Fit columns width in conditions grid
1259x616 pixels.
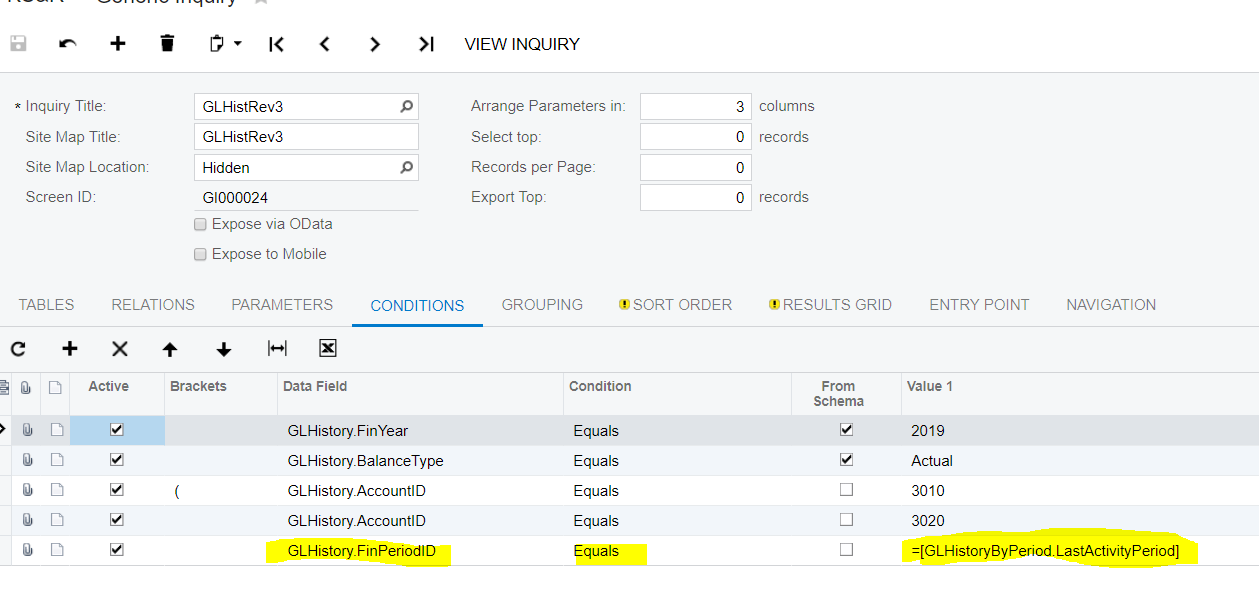pos(277,348)
